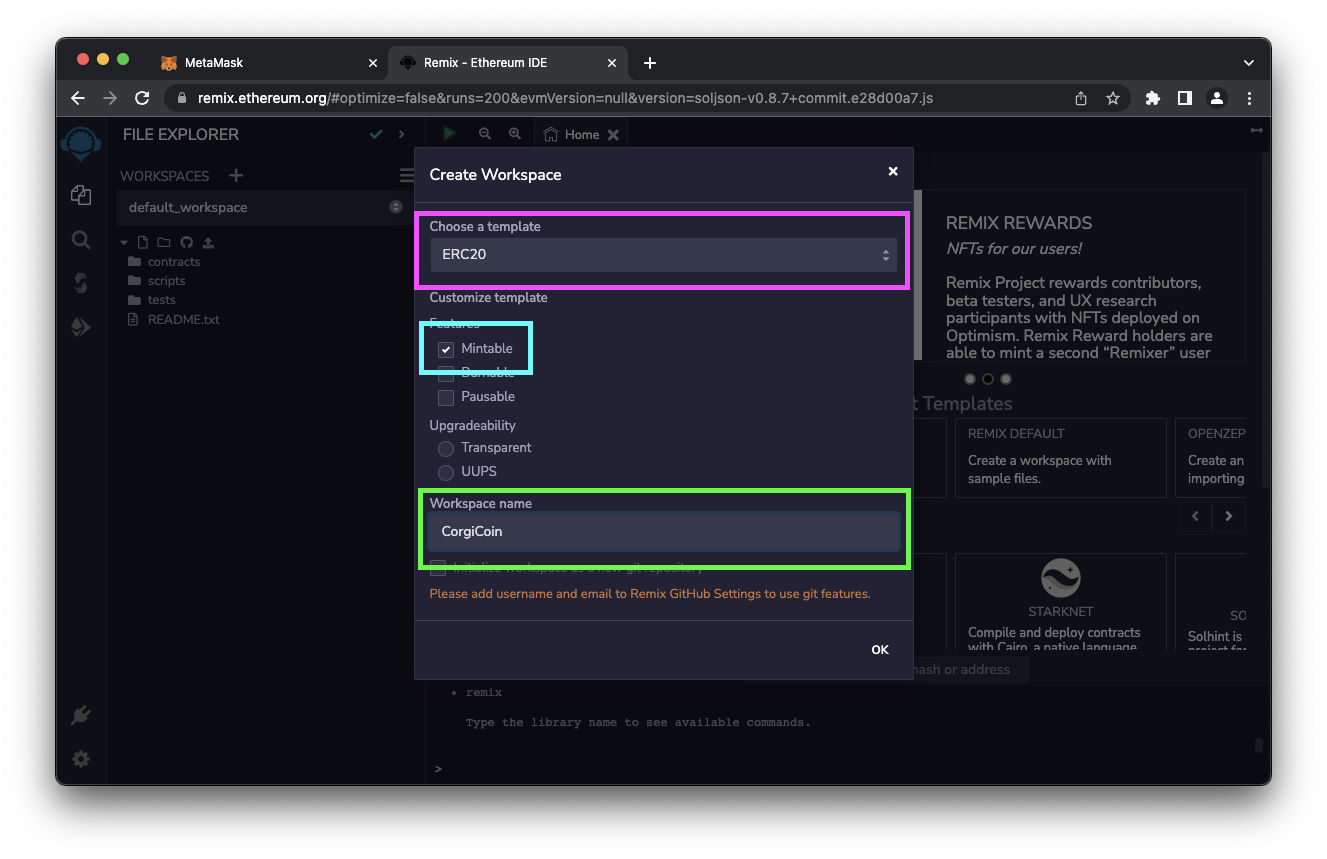1327x859 pixels.
Task: Click the terminal transaction hash search field
Action: pos(970,669)
